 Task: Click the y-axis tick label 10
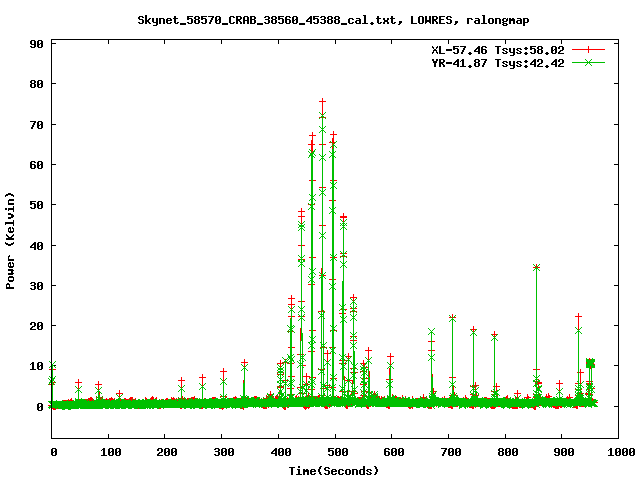point(36,366)
